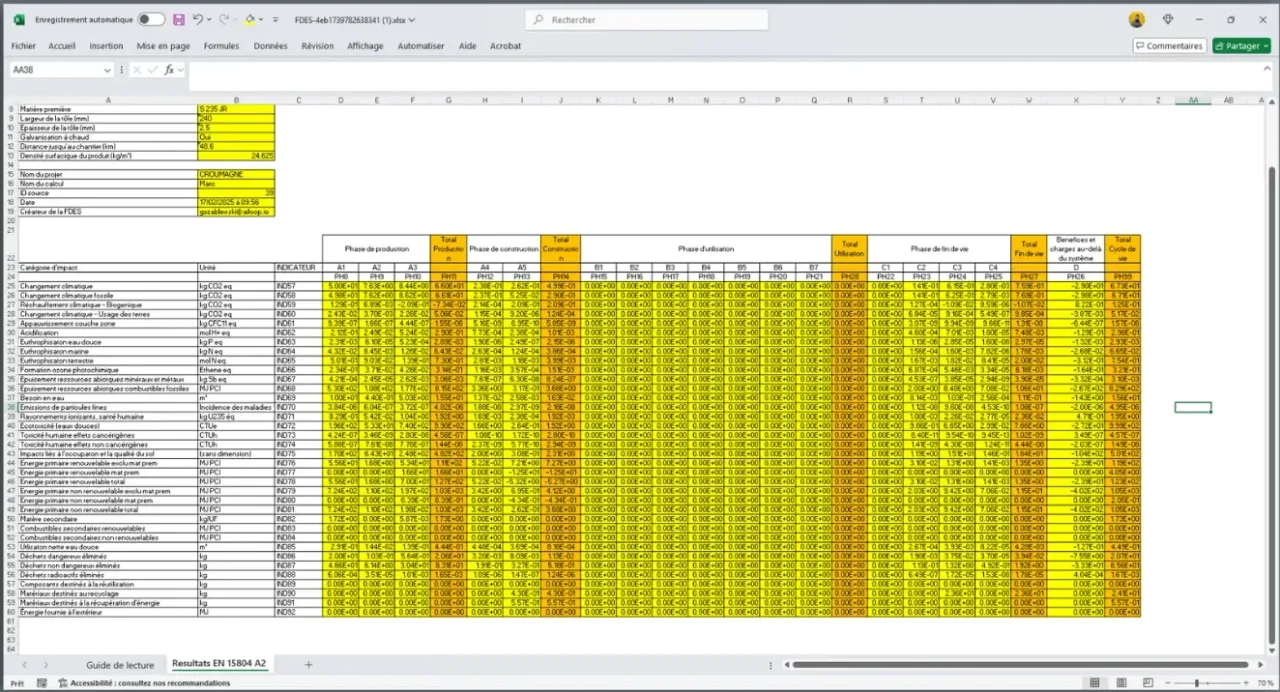Switch to the Accueil ribbon tab
Viewport: 1280px width, 692px height.
(x=62, y=46)
